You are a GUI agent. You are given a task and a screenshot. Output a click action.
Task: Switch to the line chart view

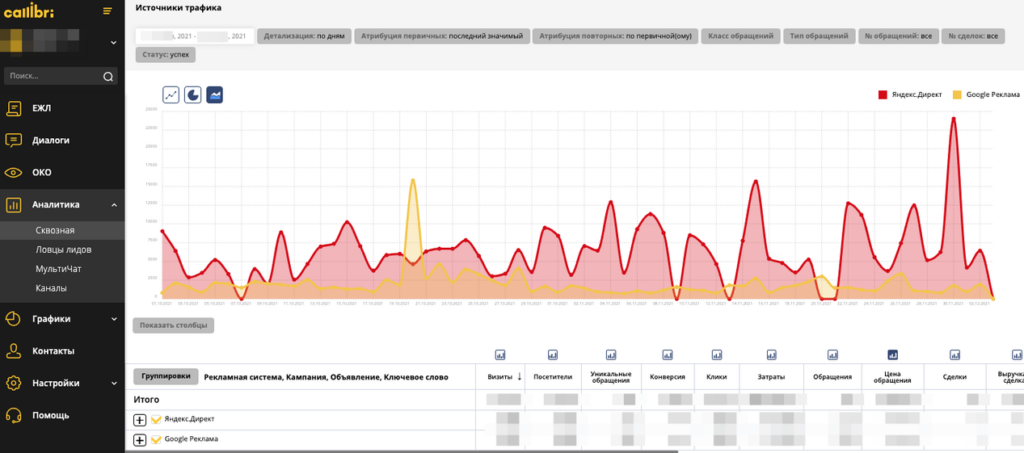pyautogui.click(x=170, y=95)
